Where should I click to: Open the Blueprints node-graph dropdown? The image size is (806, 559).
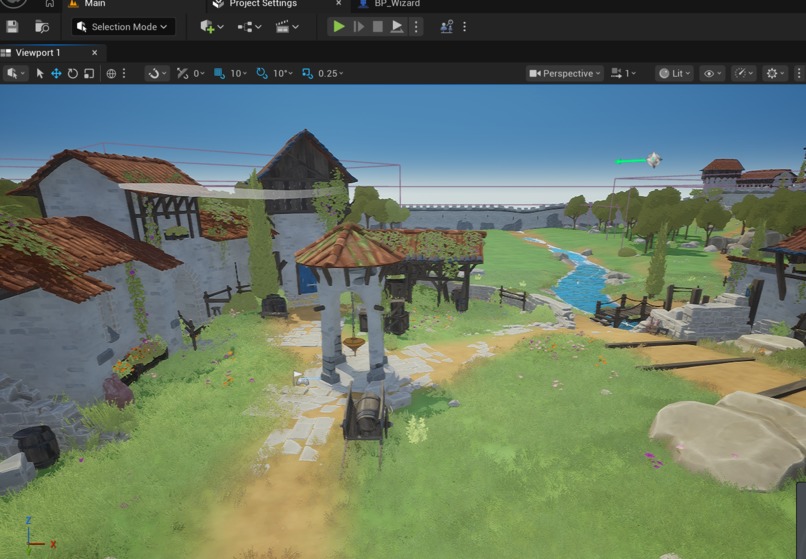coord(249,27)
